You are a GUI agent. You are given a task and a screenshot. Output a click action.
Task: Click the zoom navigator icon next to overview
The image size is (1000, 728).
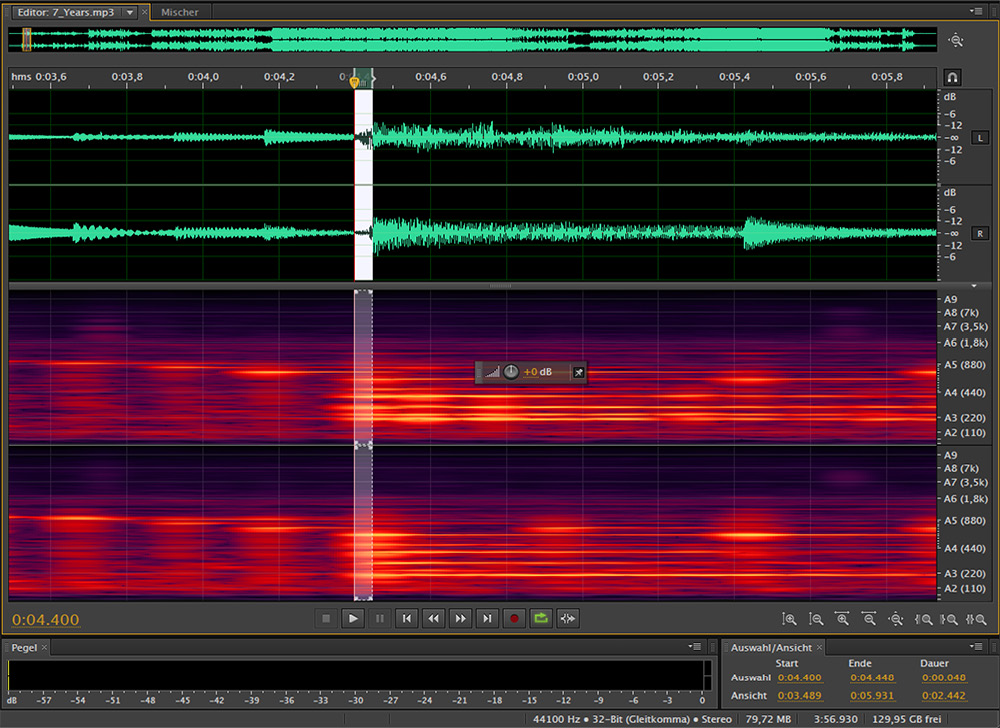pyautogui.click(x=956, y=40)
